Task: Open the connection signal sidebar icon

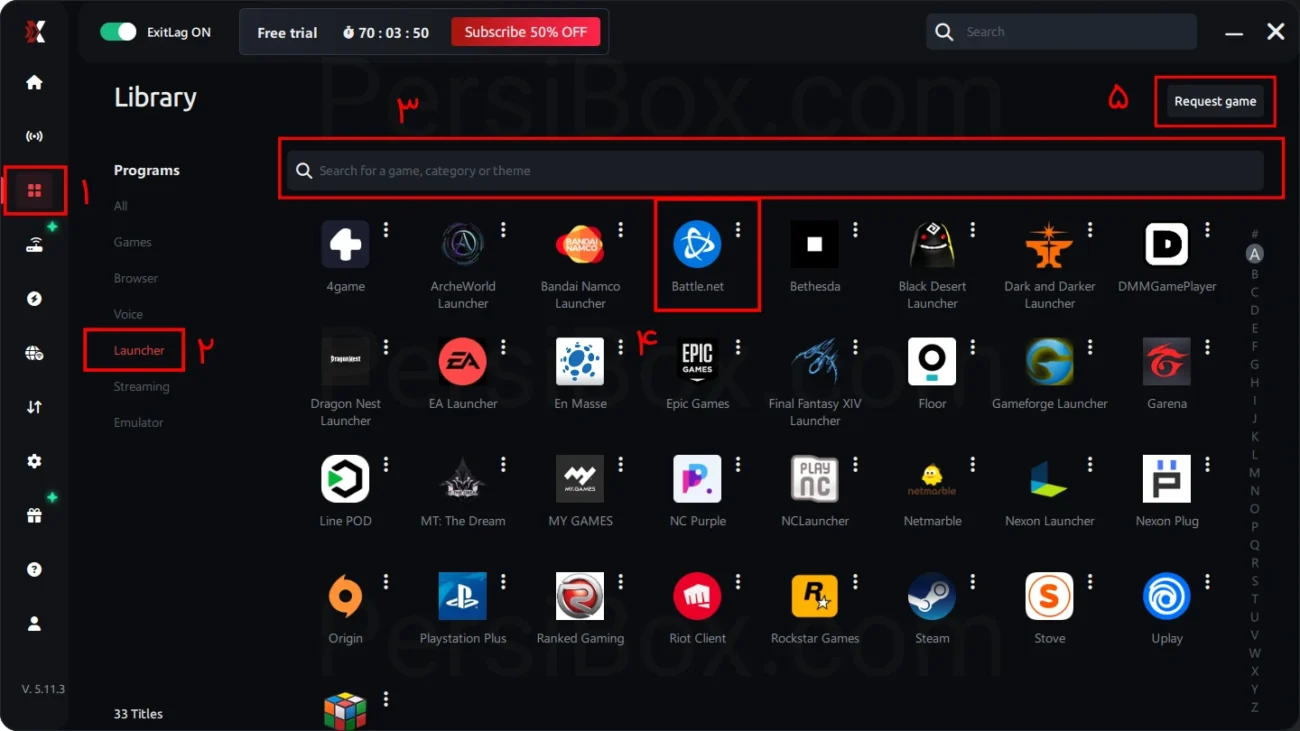Action: pyautogui.click(x=34, y=136)
